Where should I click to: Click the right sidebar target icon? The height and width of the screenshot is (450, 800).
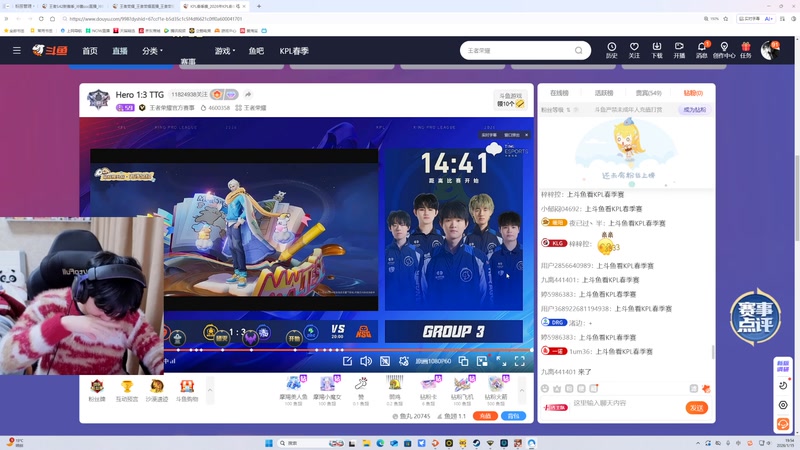coord(783,405)
